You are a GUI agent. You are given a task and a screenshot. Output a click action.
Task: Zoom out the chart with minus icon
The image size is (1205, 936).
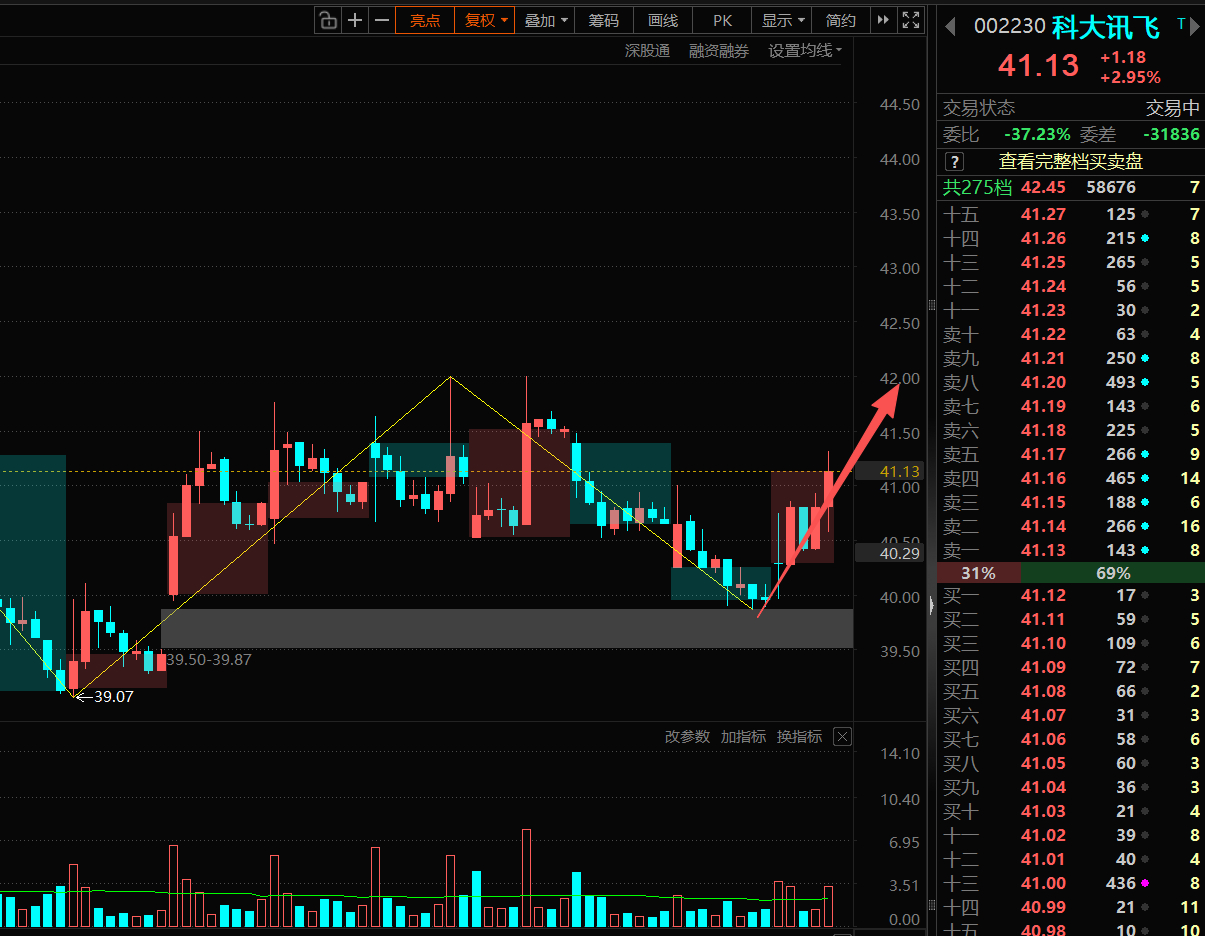point(382,20)
